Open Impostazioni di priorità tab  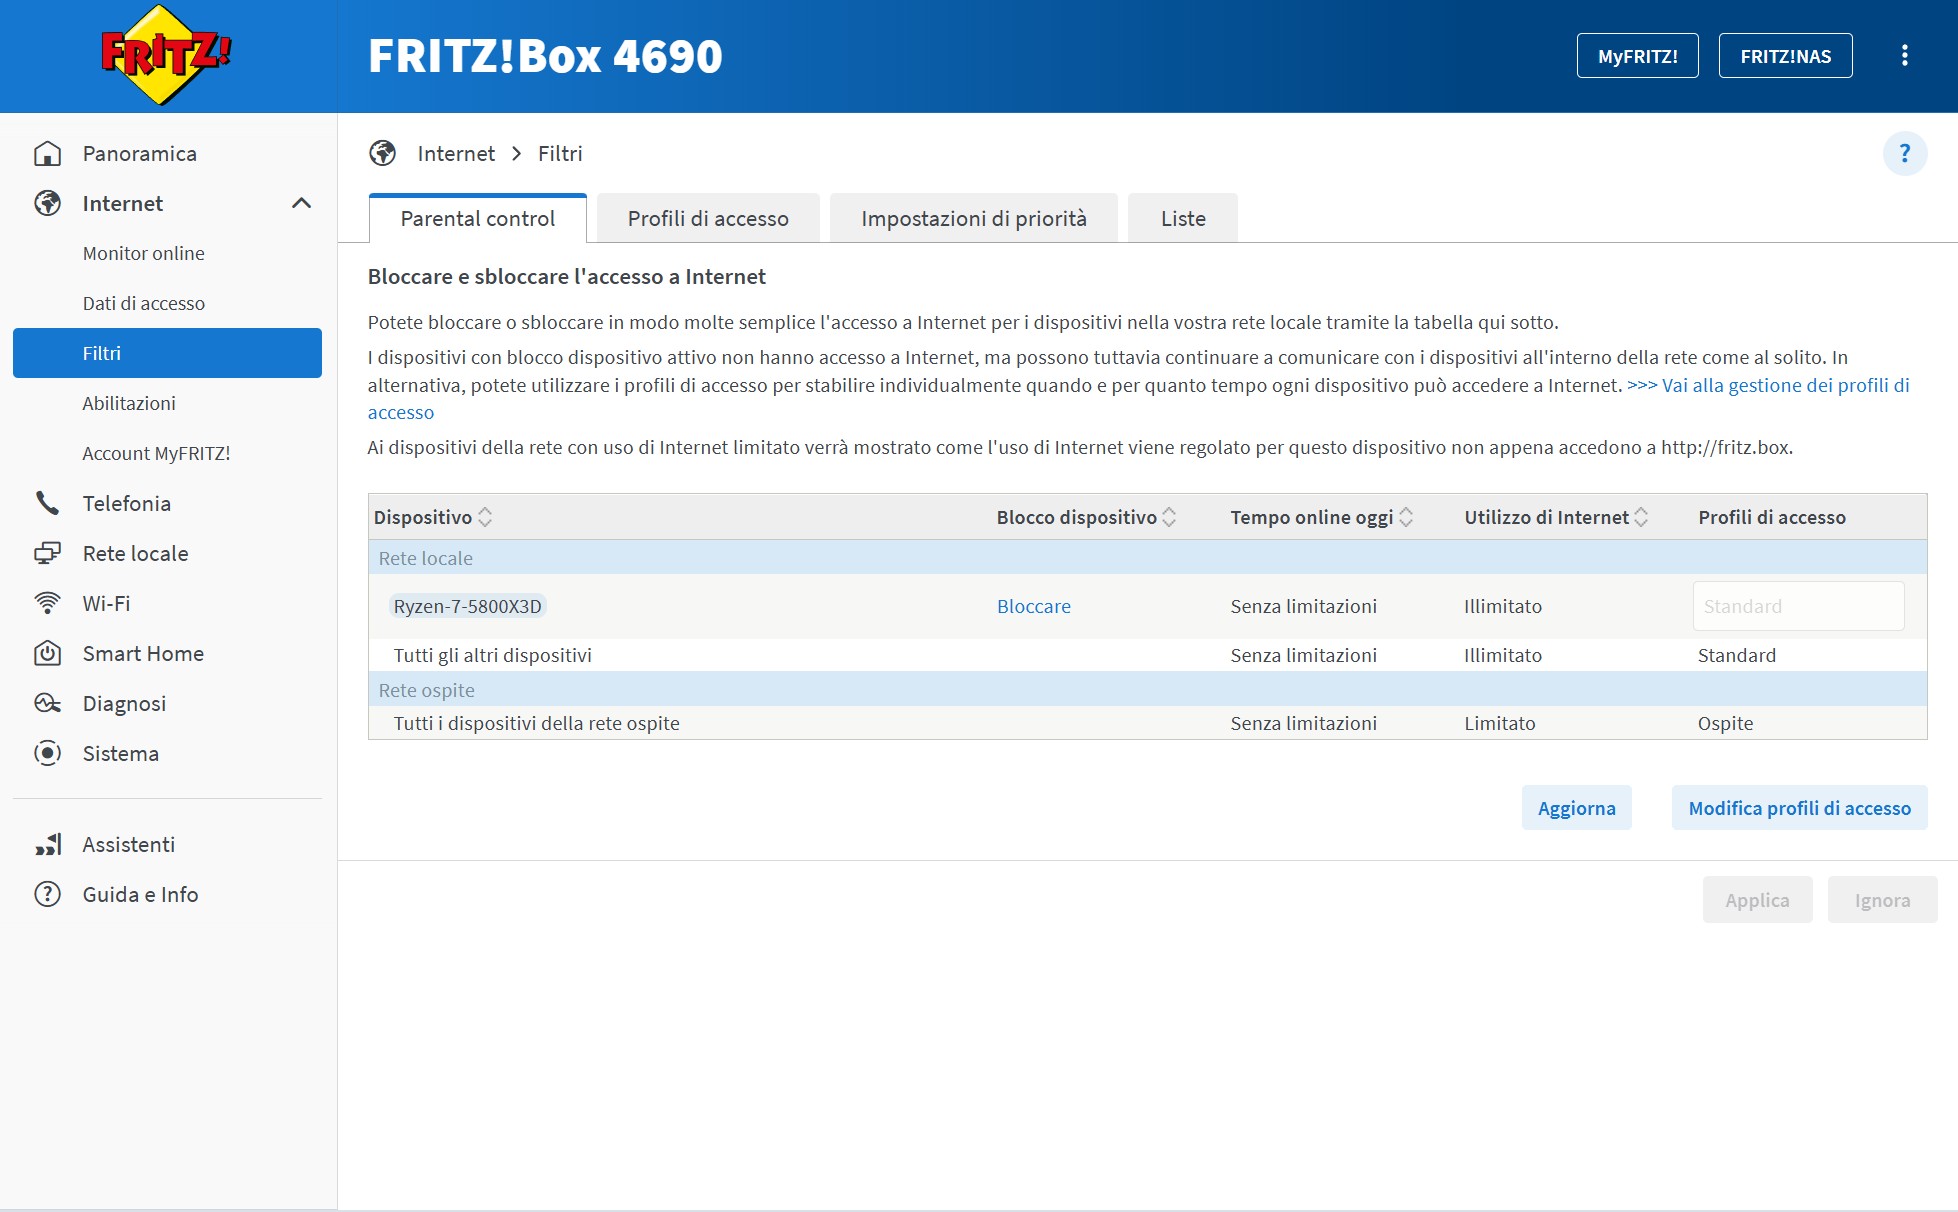point(973,218)
